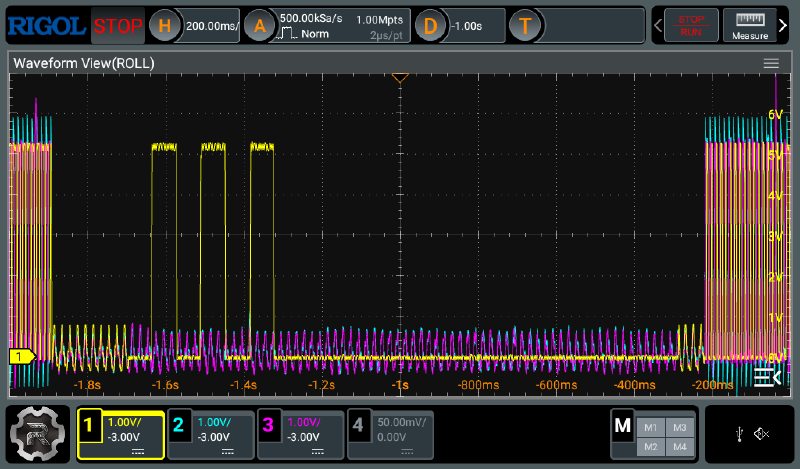Open trigger settings (T)

pos(524,26)
